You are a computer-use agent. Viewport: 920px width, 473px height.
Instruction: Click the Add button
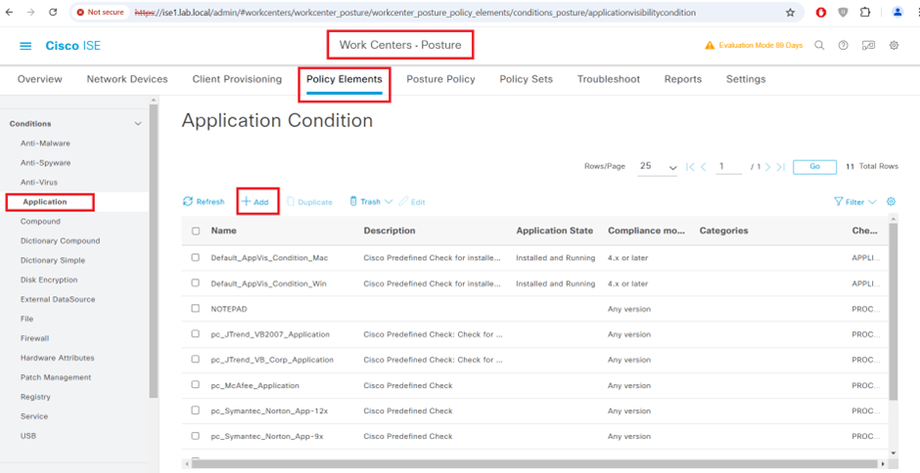[x=256, y=202]
